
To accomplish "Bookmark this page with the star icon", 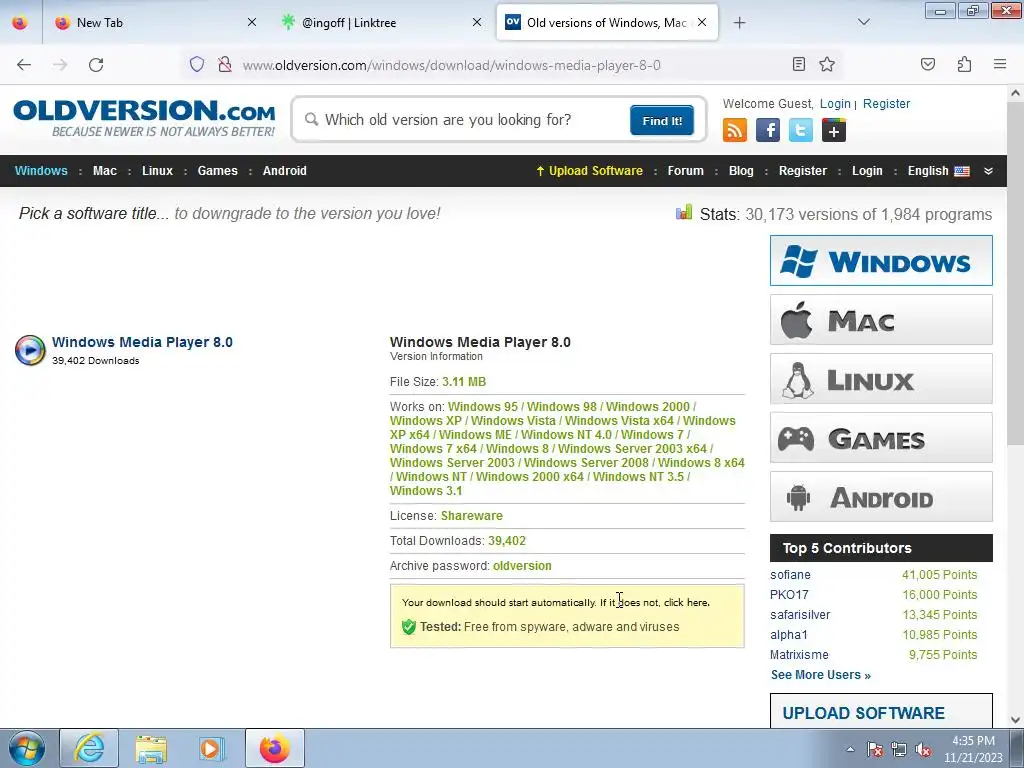I will [827, 64].
